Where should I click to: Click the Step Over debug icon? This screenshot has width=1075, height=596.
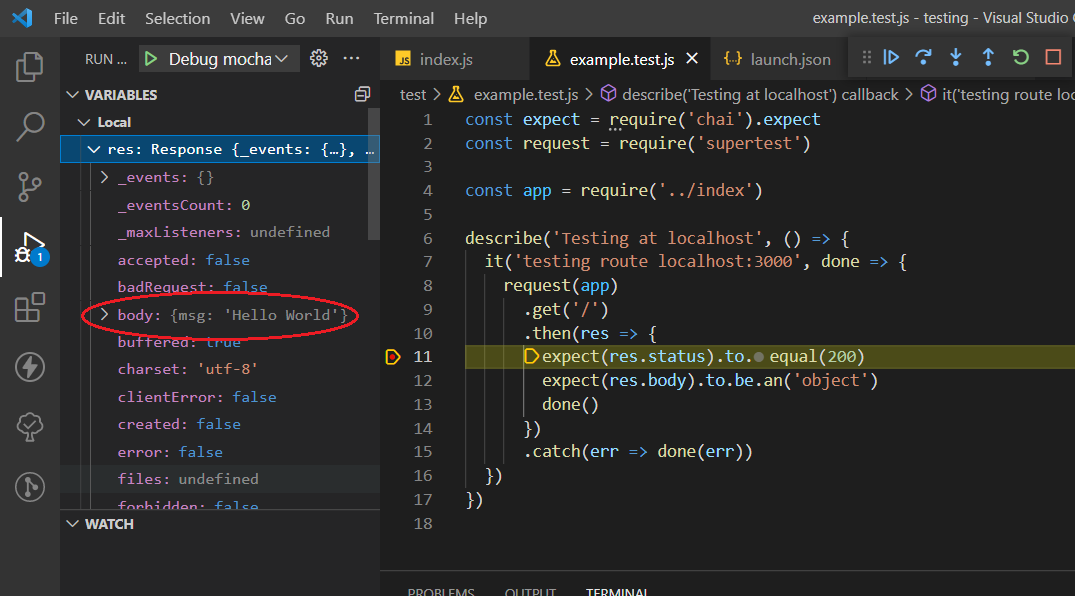pyautogui.click(x=923, y=58)
